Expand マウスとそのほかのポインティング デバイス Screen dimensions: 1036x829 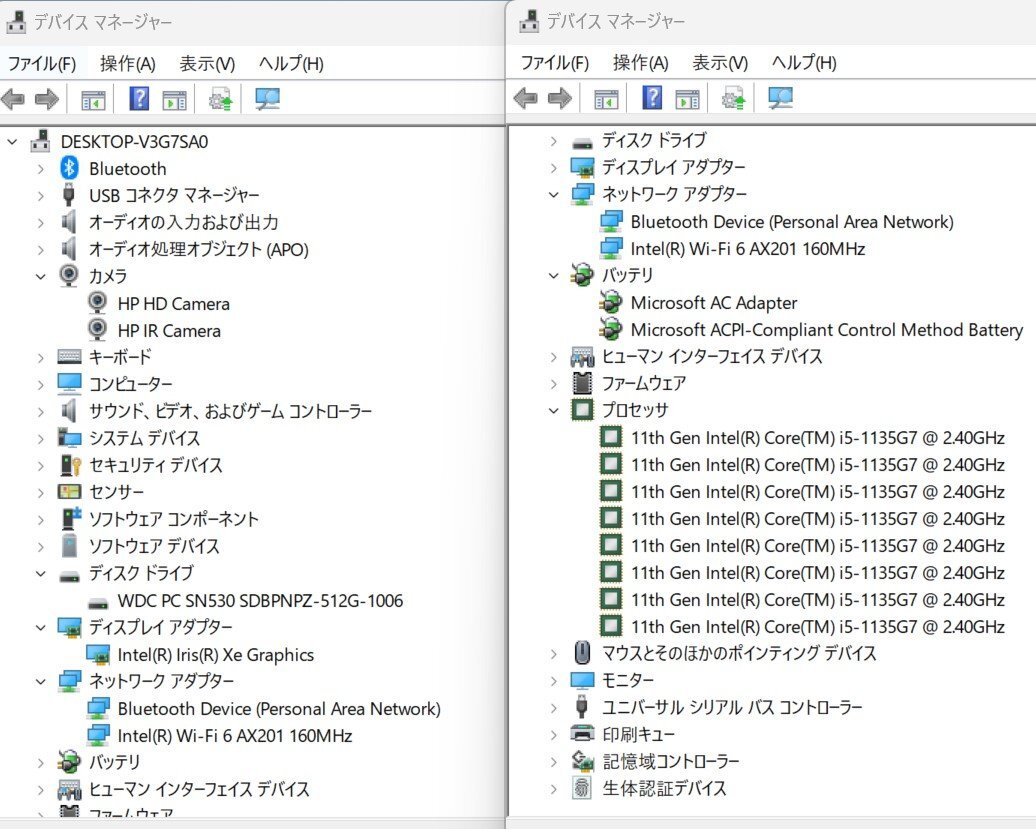(553, 653)
